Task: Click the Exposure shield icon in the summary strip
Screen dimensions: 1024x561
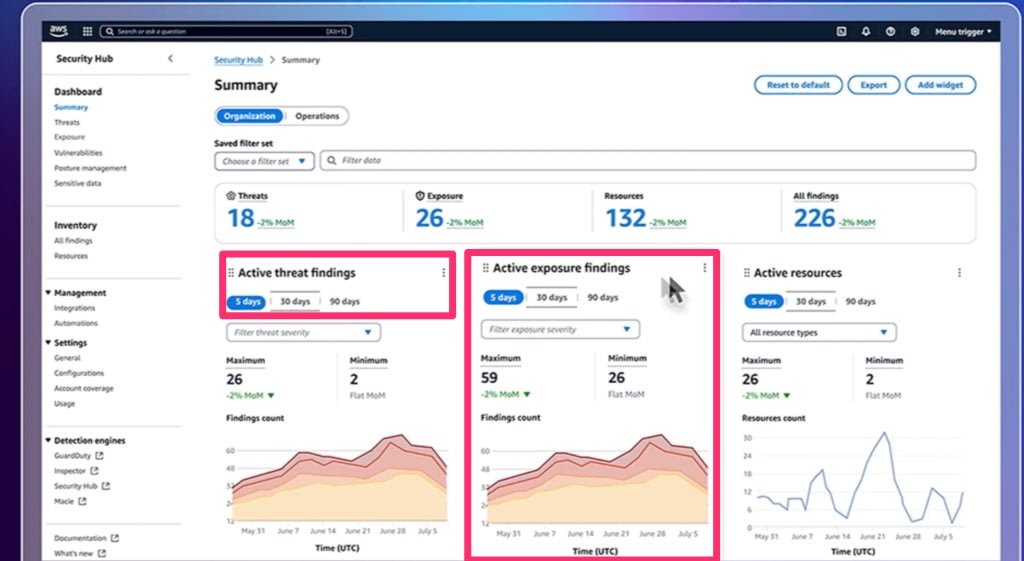Action: [420, 195]
